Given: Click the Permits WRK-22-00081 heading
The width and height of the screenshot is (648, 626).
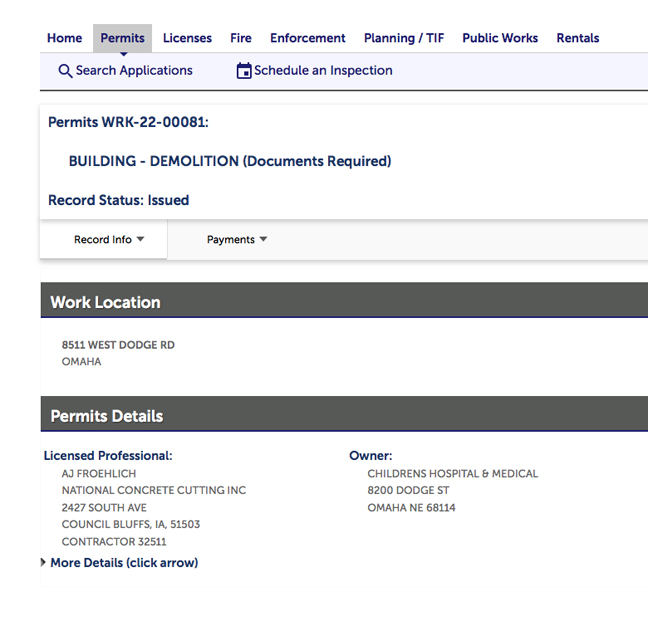Looking at the screenshot, I should point(129,122).
